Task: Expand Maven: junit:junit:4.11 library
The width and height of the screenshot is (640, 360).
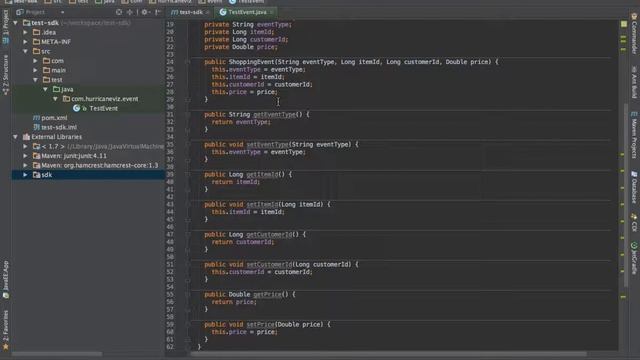Action: click(25, 156)
